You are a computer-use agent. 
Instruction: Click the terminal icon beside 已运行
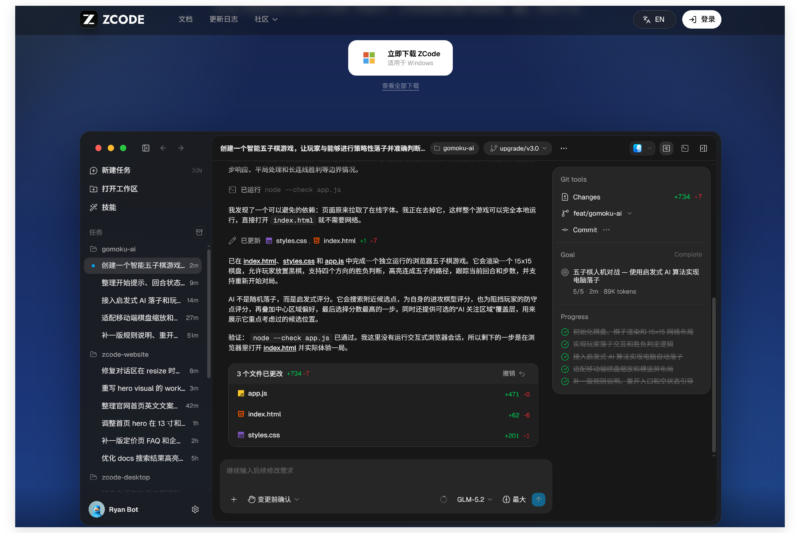(x=232, y=190)
